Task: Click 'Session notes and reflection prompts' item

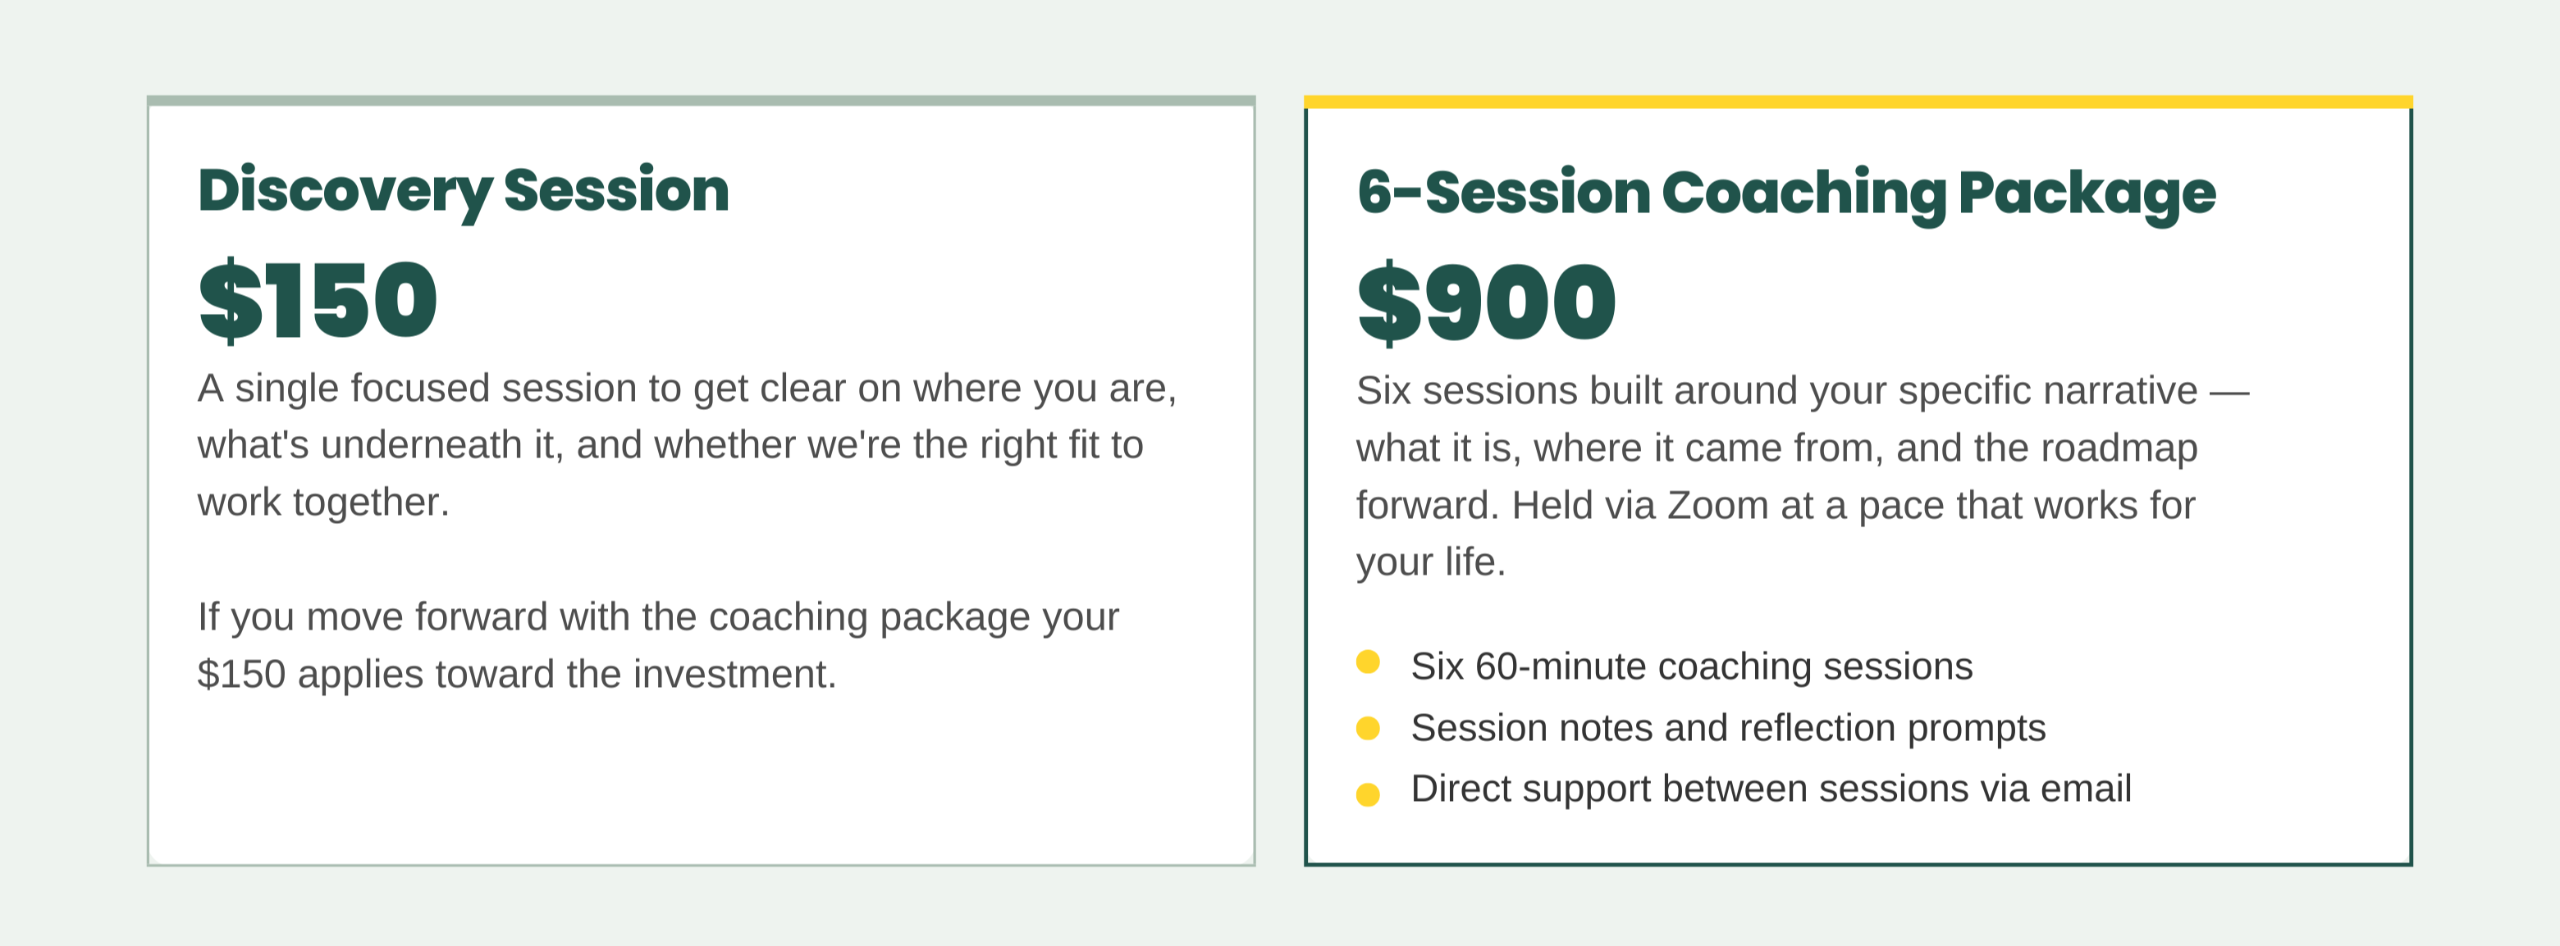Action: point(1728,728)
